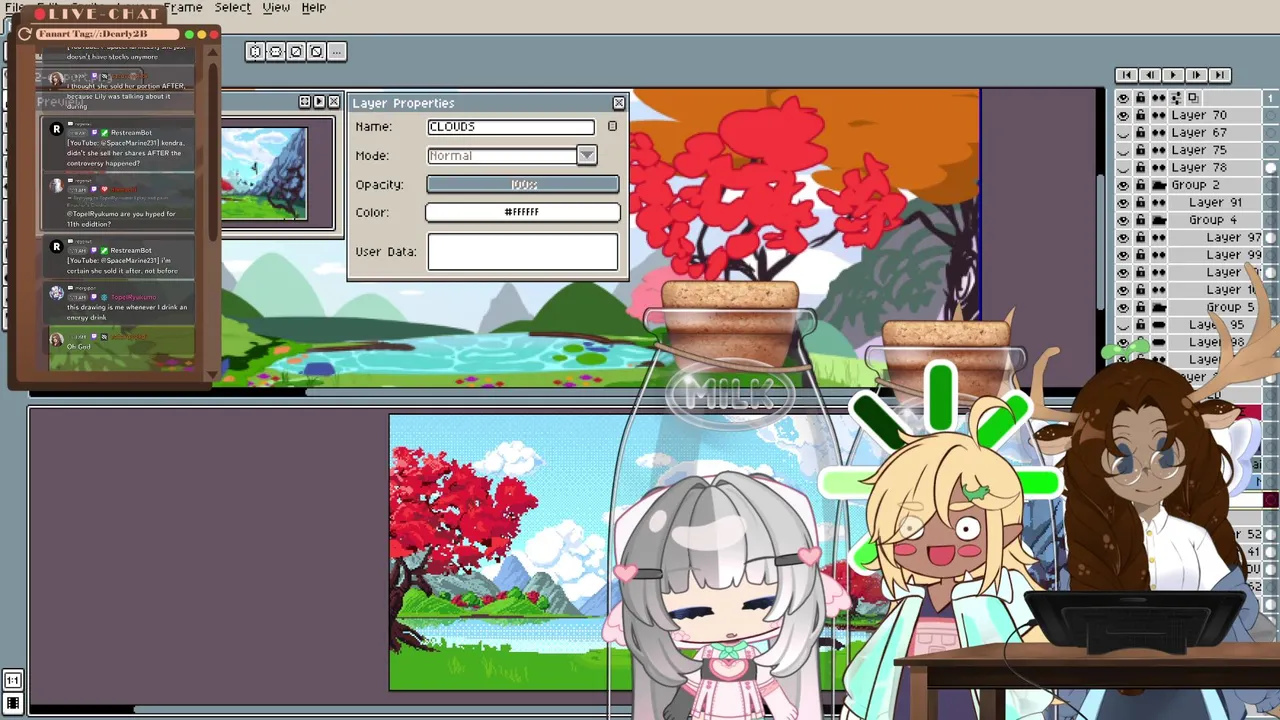Viewport: 1280px width, 720px height.
Task: Adjust the layer Opacity slider
Action: (523, 184)
